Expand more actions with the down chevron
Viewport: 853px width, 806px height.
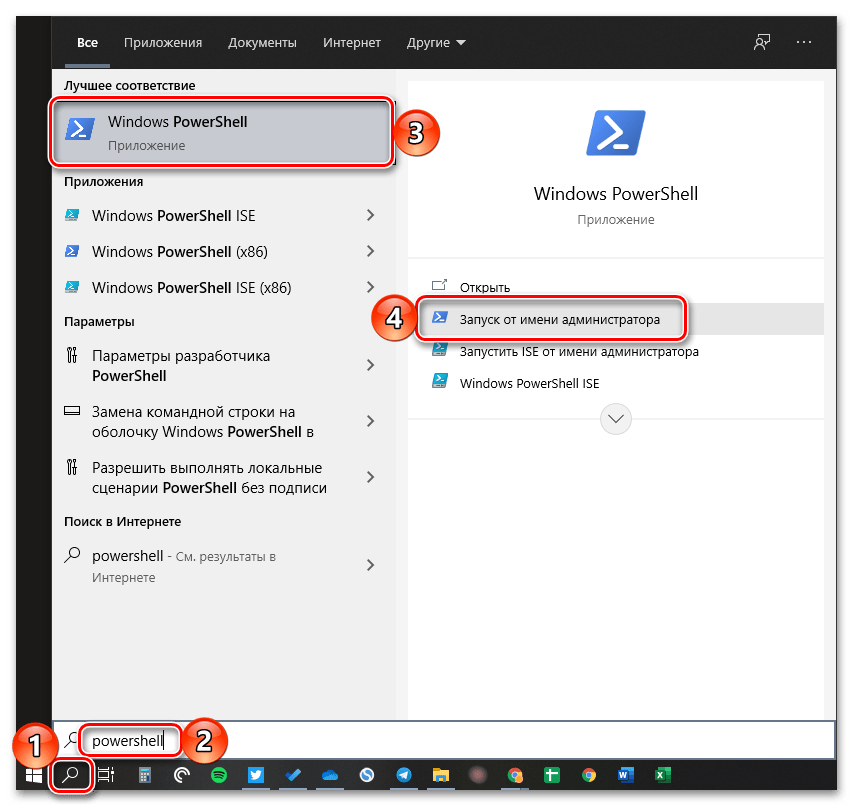(x=615, y=418)
